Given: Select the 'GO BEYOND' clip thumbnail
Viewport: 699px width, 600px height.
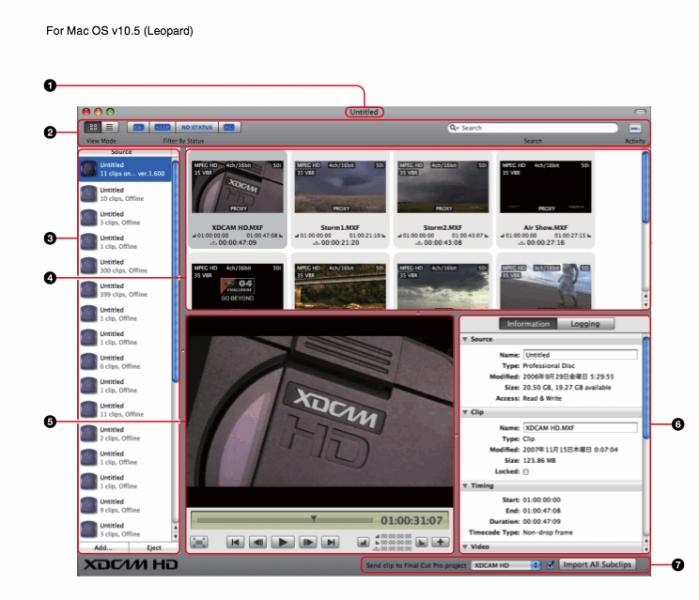Looking at the screenshot, I should pos(237,286).
